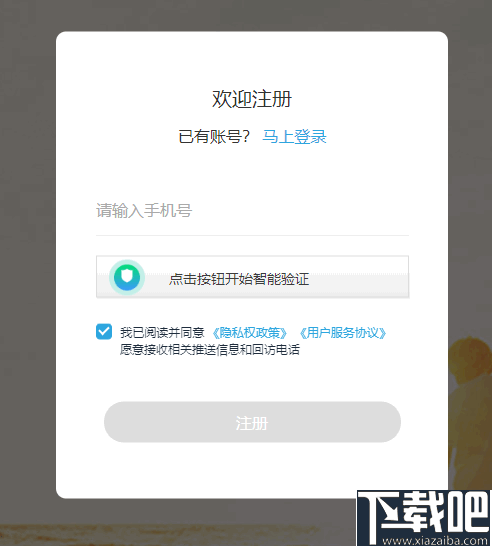Screen dimensions: 492x546
Task: Open the 《隐私权政策》 privacy policy link
Action: pos(250,333)
